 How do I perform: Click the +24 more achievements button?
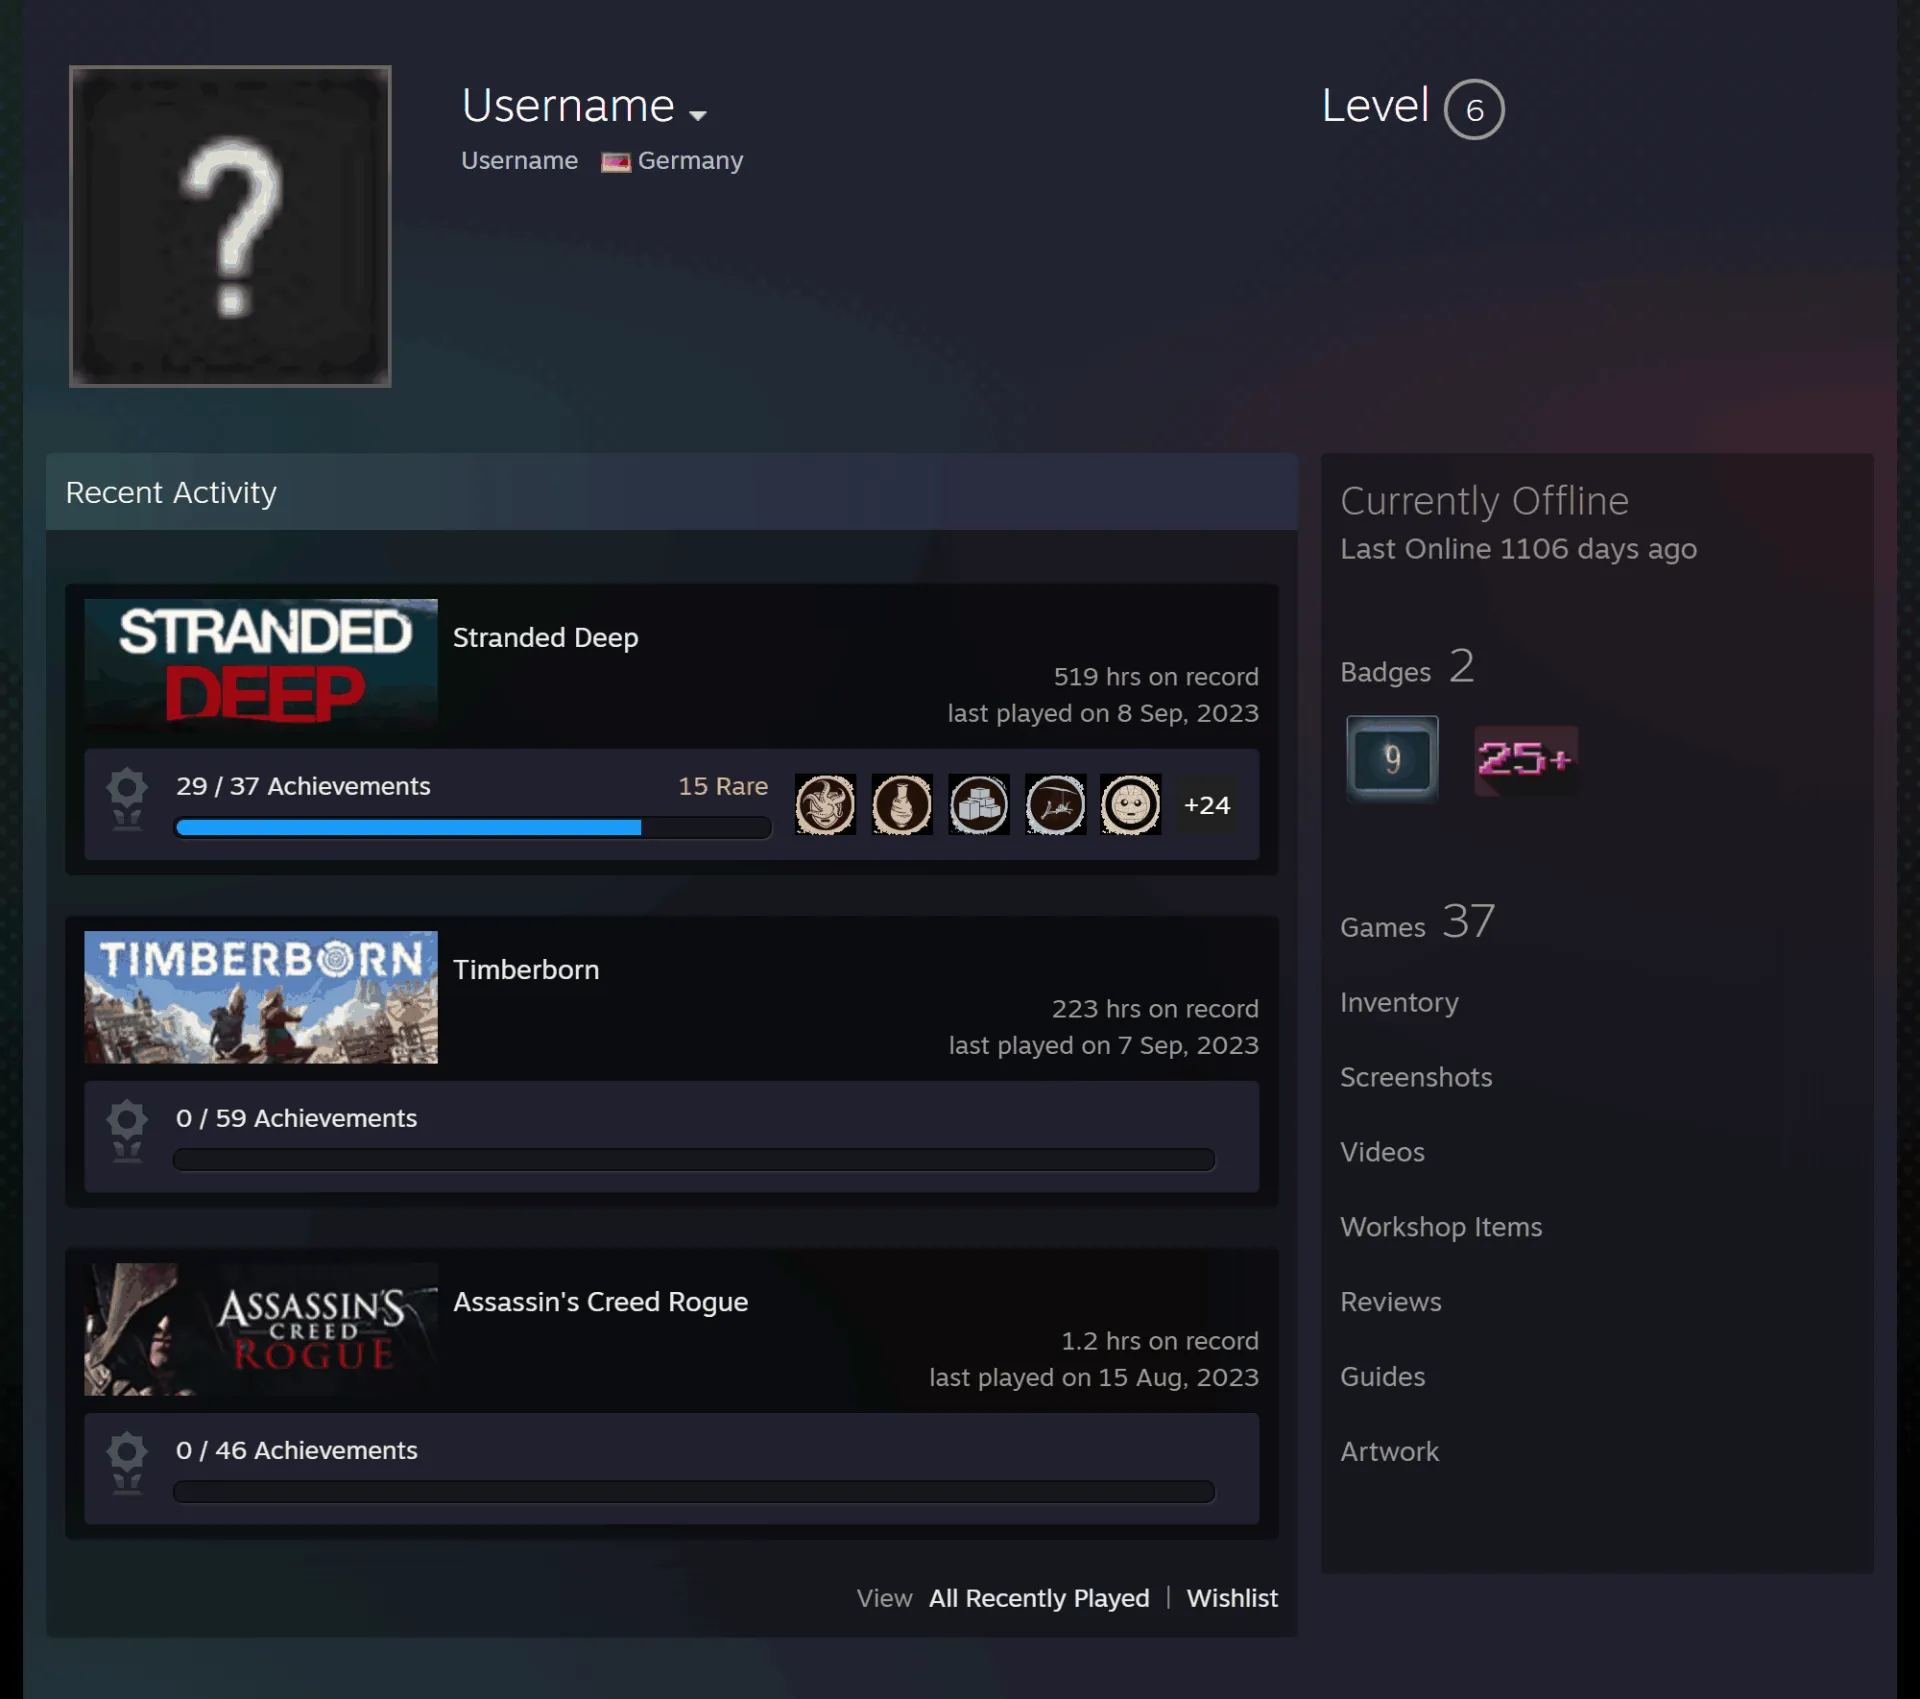click(x=1207, y=805)
